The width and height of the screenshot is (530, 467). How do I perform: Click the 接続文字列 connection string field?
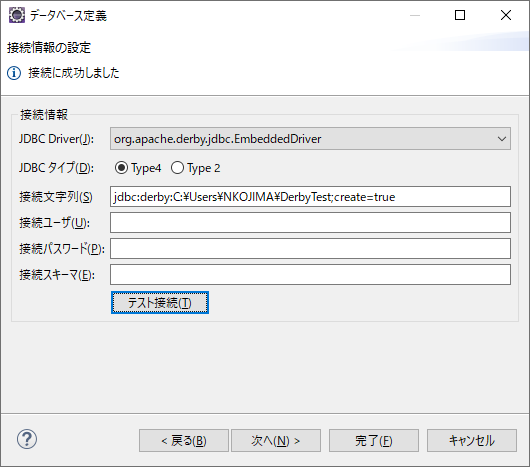tap(310, 197)
